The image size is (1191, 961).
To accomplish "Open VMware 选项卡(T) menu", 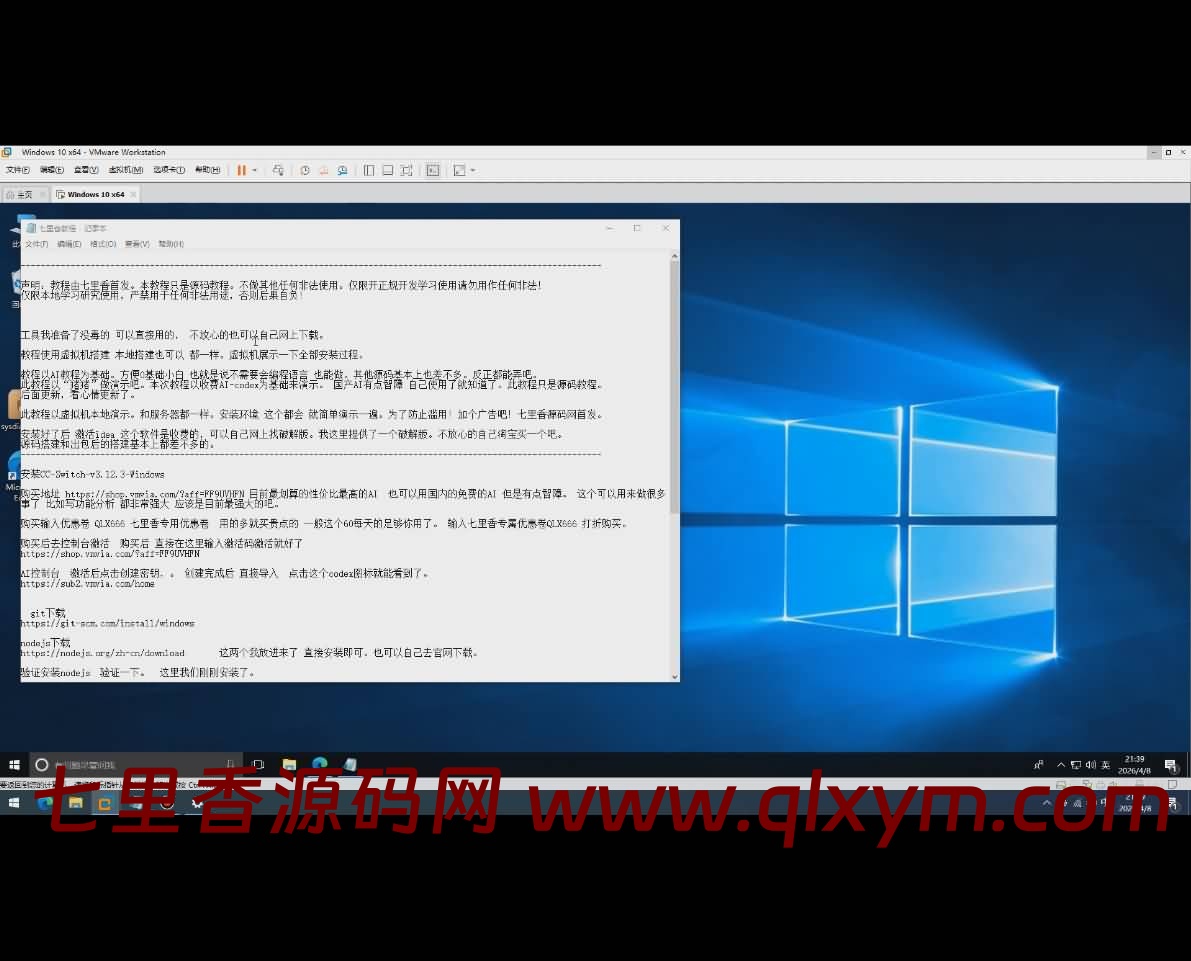I will click(x=169, y=170).
